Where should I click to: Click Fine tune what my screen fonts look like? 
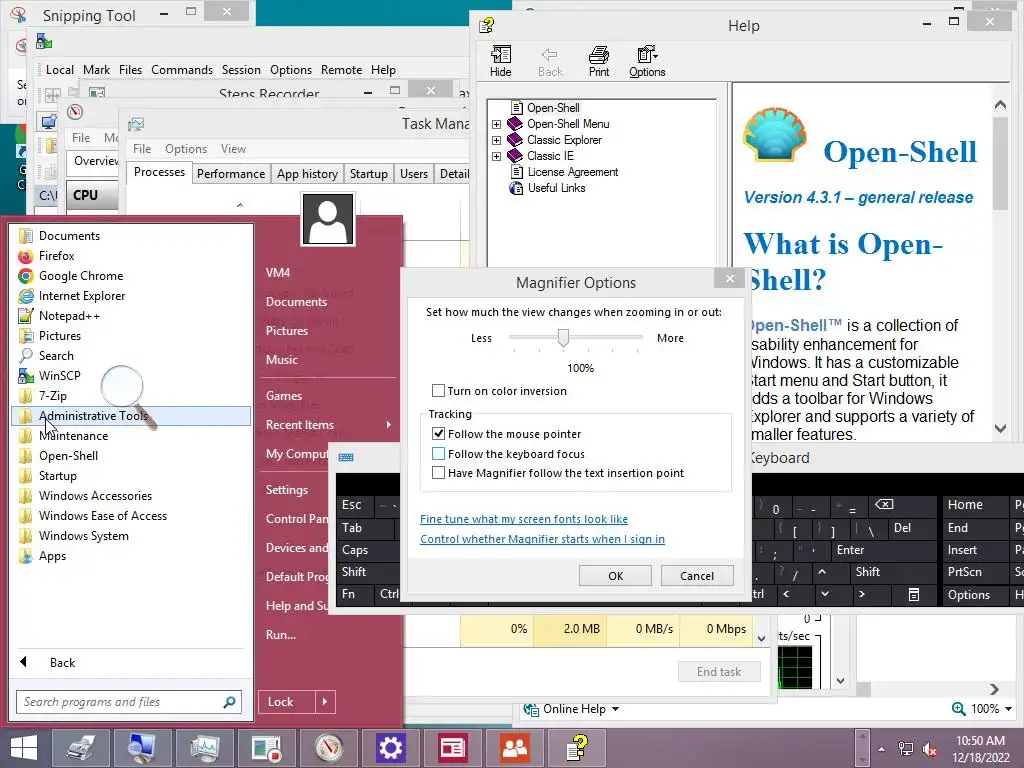click(524, 519)
